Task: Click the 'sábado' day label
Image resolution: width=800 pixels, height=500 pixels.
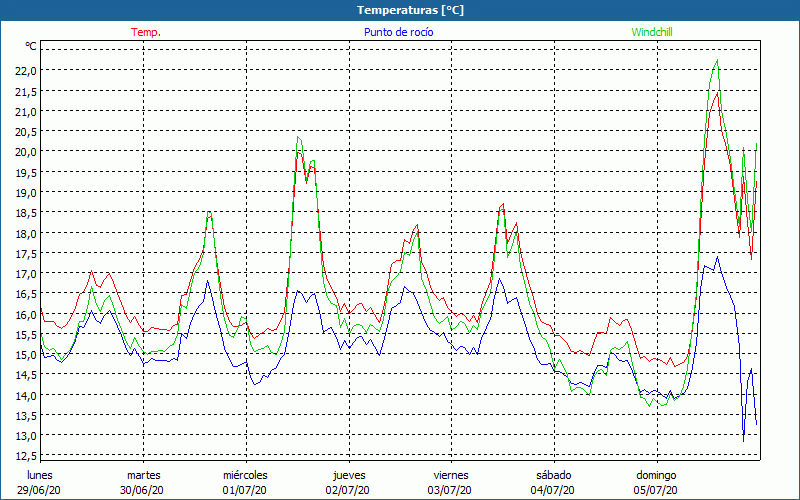Action: (554, 476)
